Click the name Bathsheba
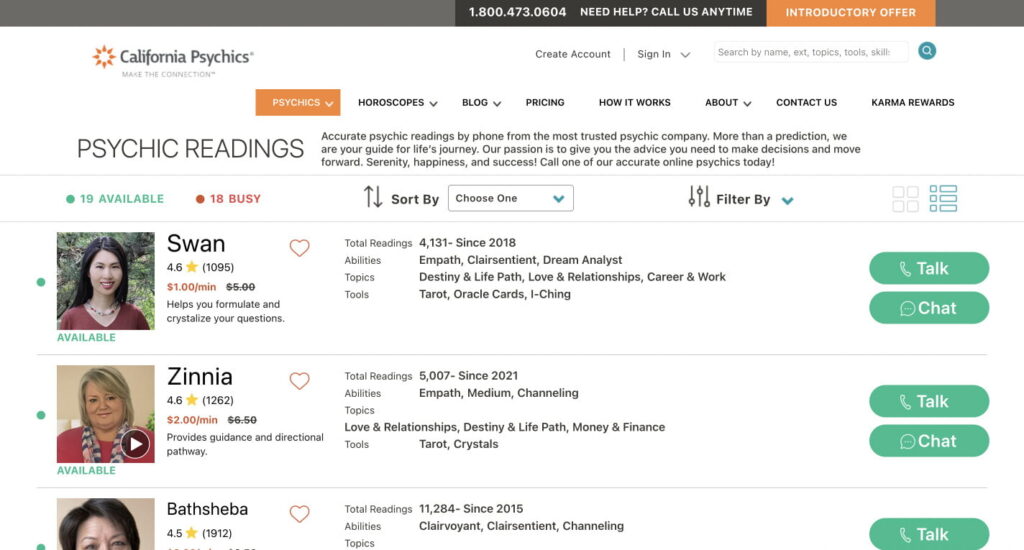Screen dimensions: 1024x550 click(x=207, y=509)
